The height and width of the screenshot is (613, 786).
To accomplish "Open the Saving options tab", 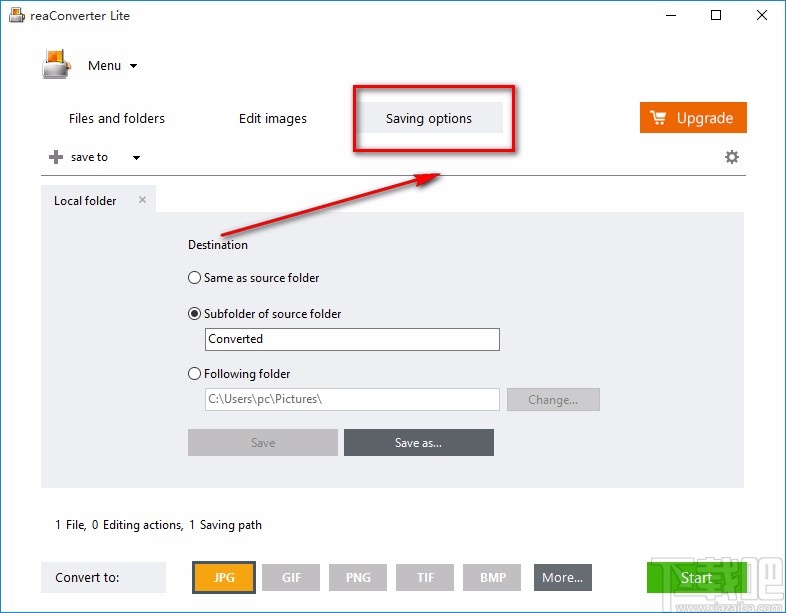I will 429,118.
